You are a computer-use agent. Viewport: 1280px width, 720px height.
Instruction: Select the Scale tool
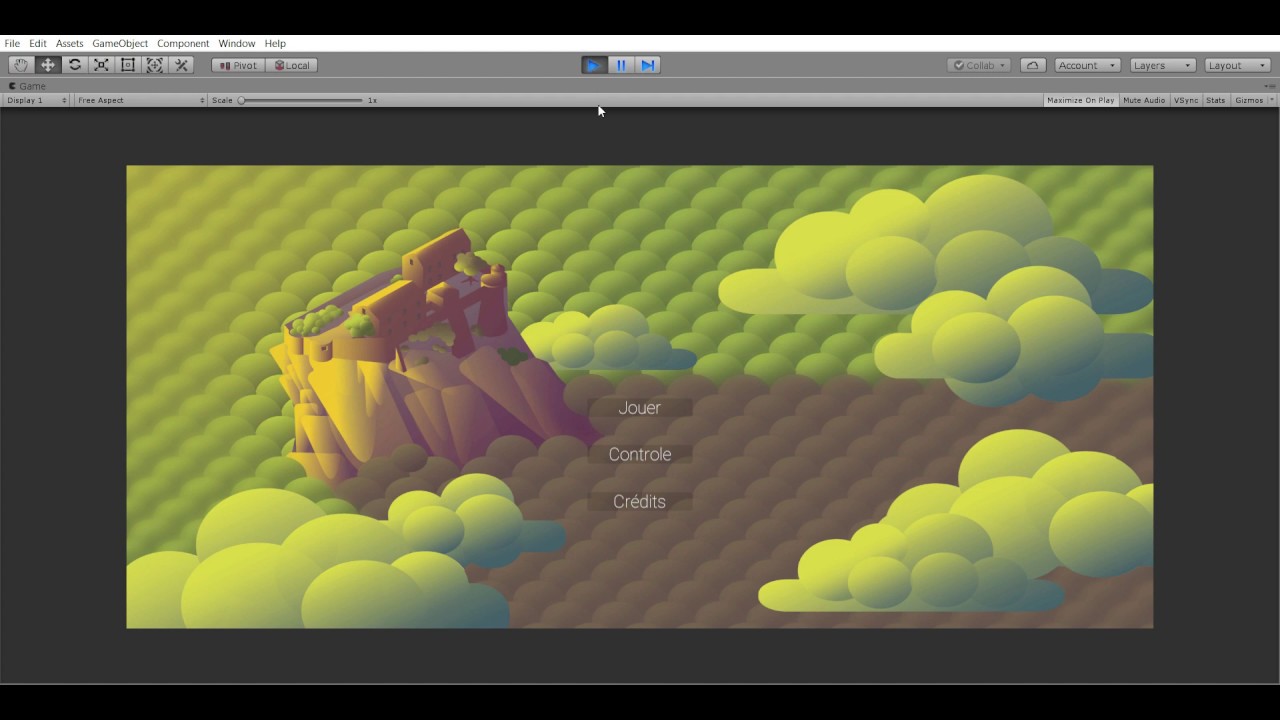tap(101, 65)
